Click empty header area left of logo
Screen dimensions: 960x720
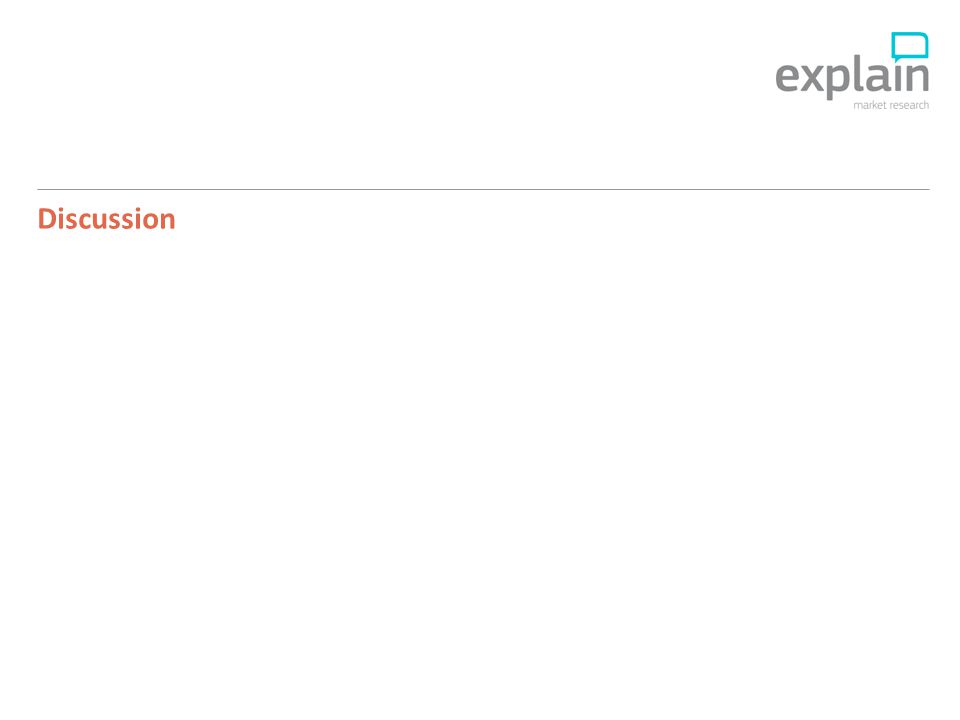click(392, 73)
